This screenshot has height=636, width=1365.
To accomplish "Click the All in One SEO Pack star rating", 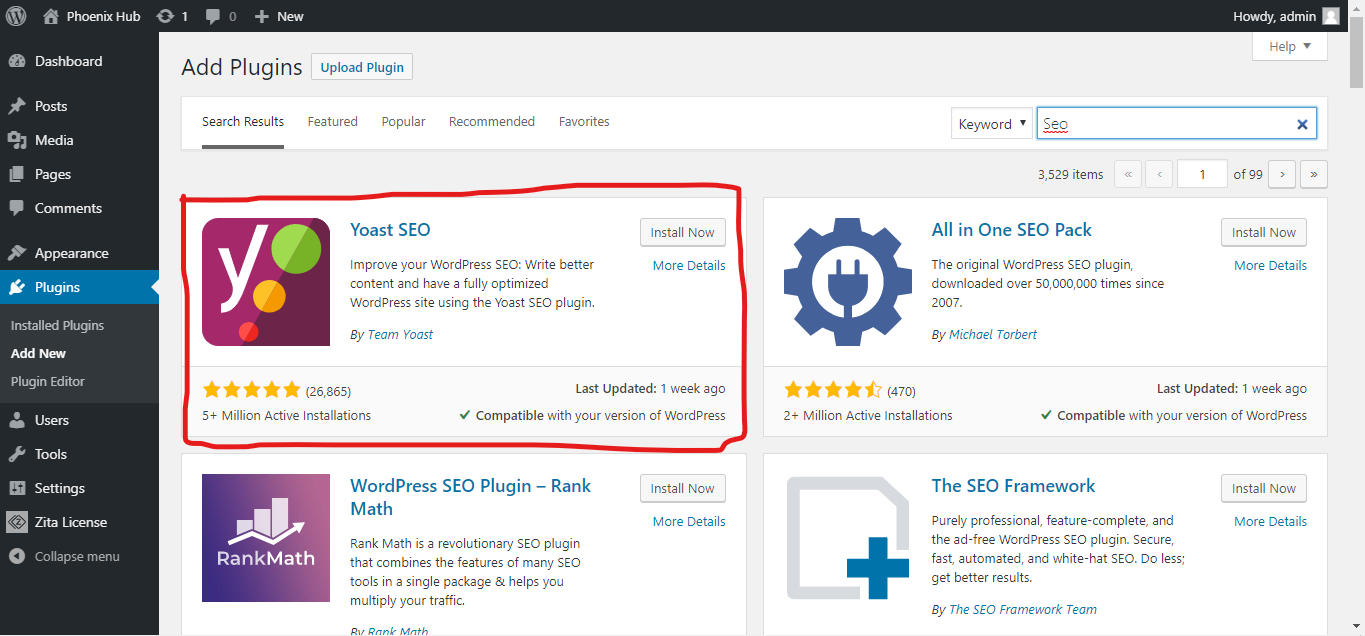I will [x=832, y=390].
